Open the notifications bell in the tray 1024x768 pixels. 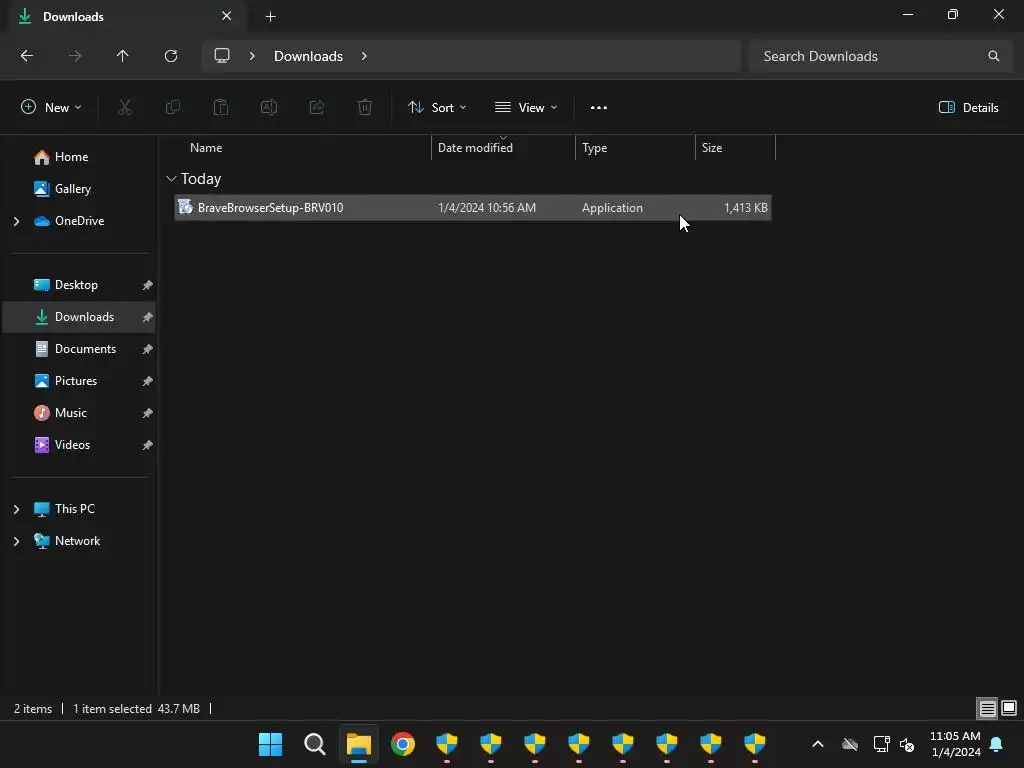click(x=997, y=744)
